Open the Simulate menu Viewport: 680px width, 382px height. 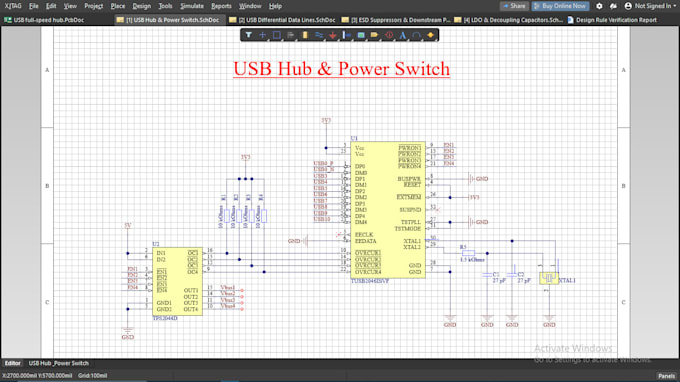click(192, 6)
